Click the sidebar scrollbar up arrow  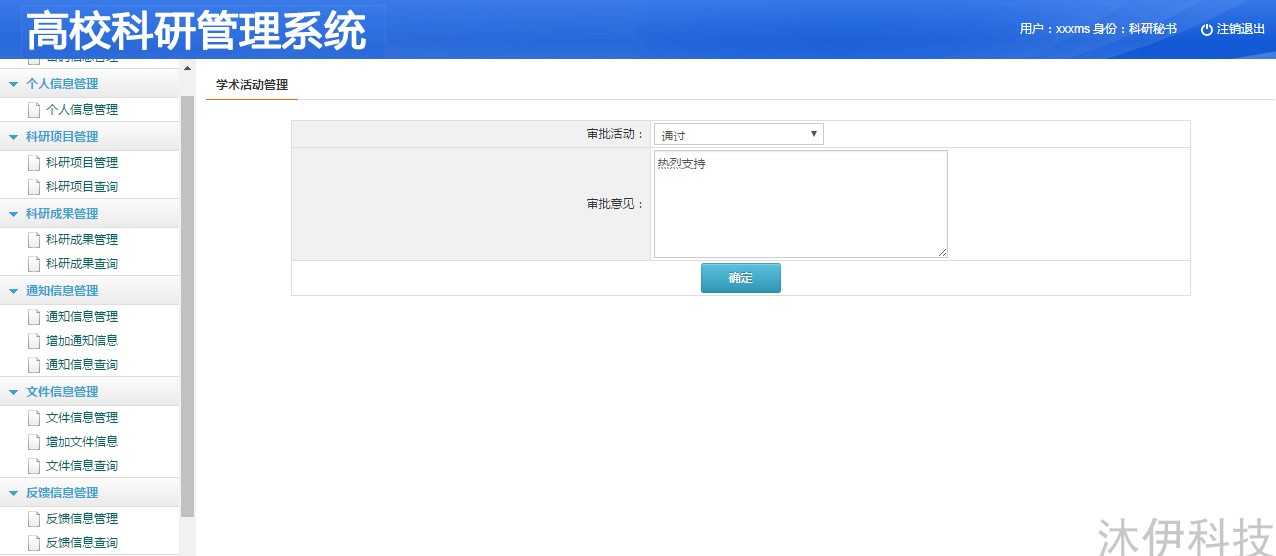pyautogui.click(x=187, y=68)
